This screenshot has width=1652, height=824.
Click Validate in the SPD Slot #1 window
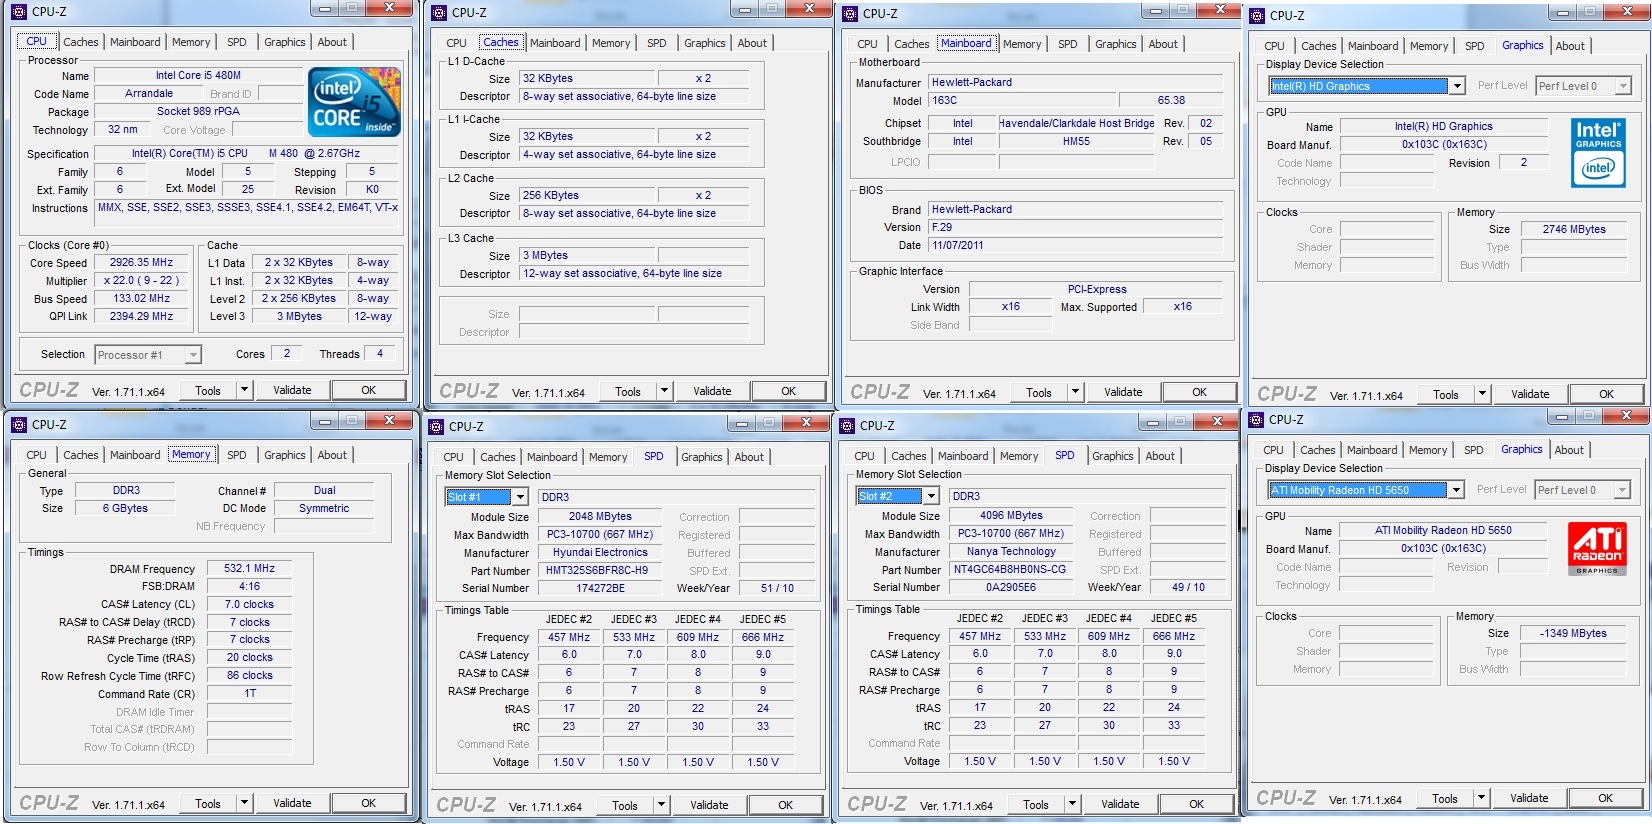click(x=709, y=805)
